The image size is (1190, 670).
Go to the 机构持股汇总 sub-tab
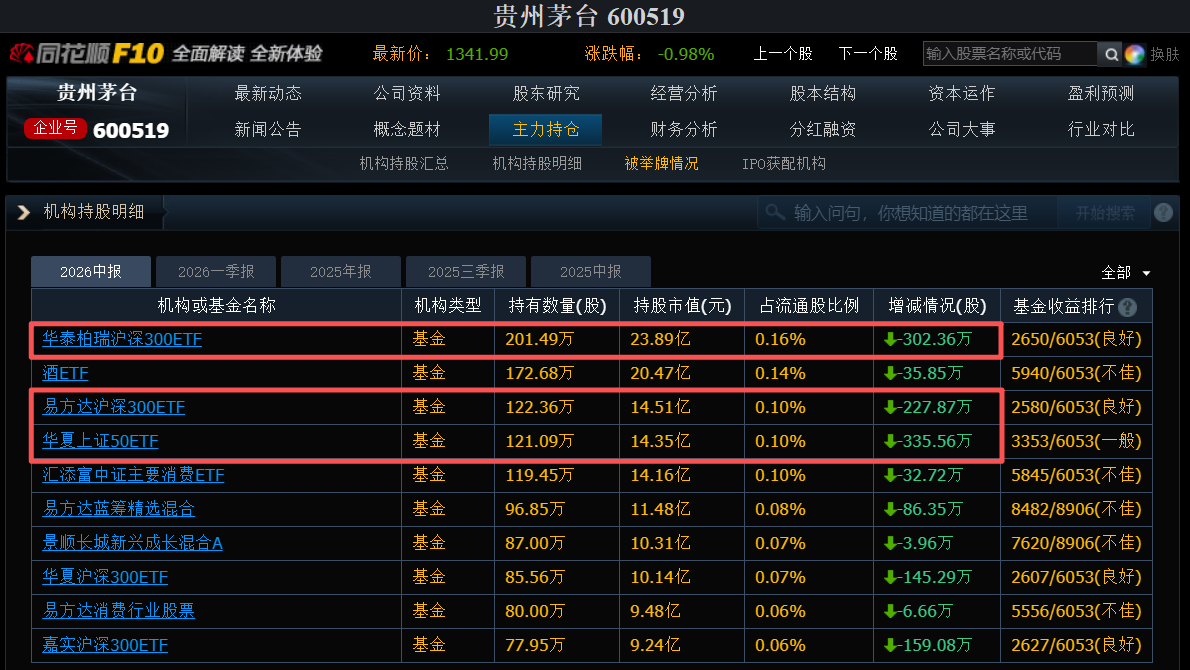click(404, 164)
